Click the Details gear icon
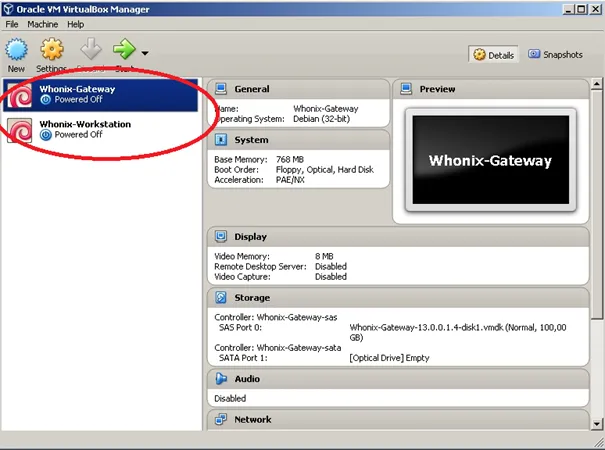The width and height of the screenshot is (605, 450). 479,54
